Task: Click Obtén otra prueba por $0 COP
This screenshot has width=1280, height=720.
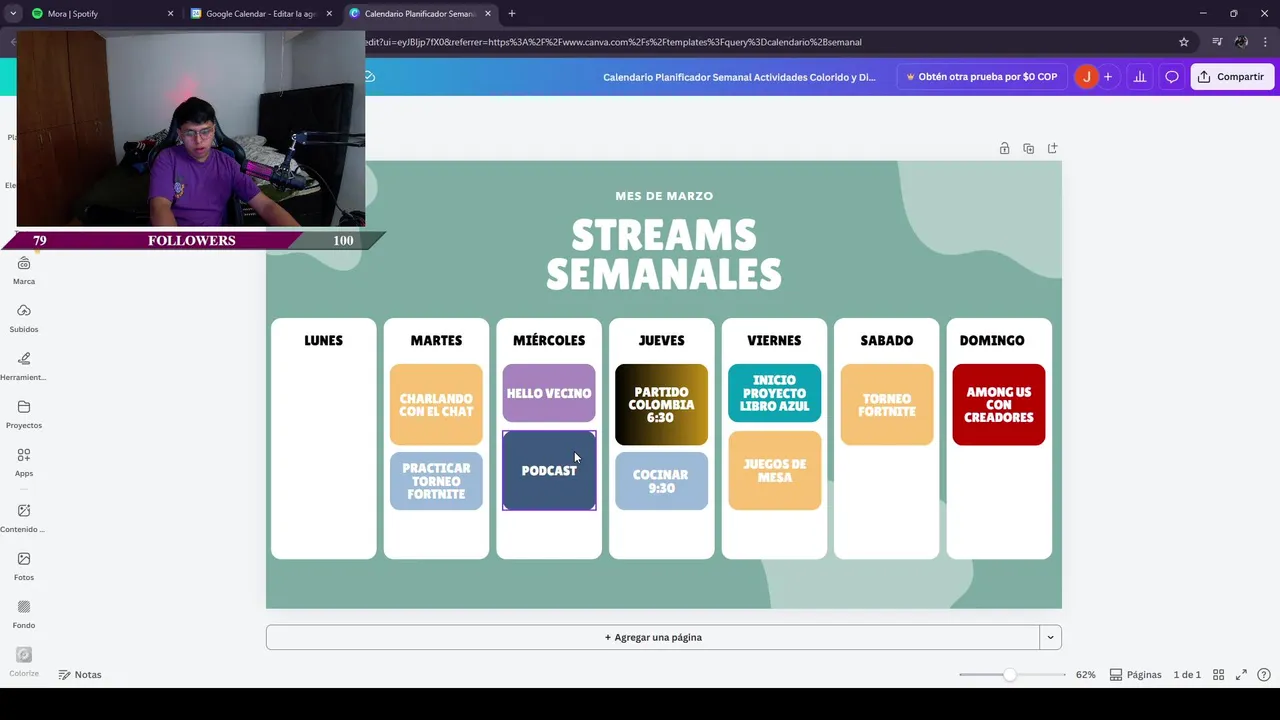Action: (x=981, y=77)
